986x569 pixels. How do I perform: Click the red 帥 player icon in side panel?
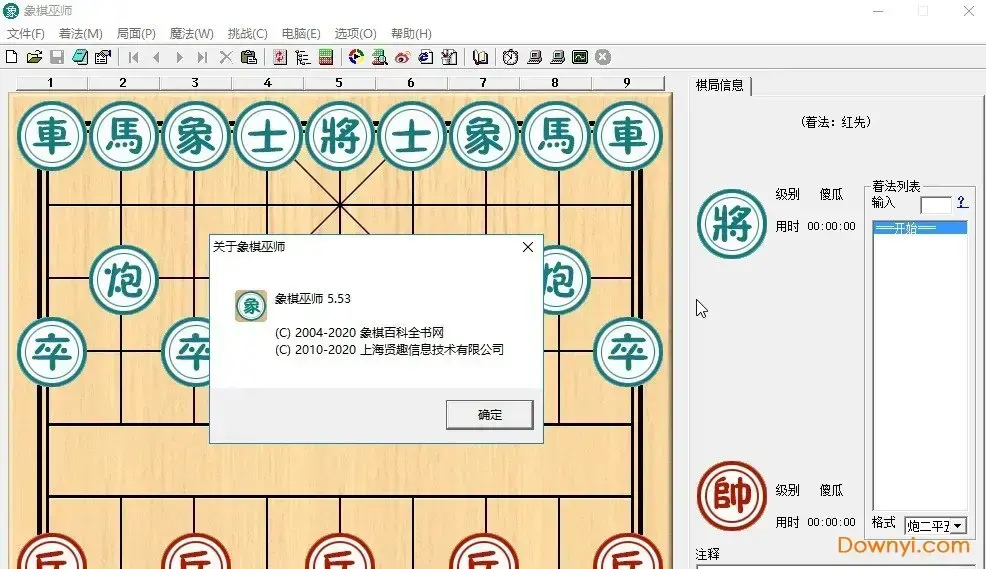point(731,496)
